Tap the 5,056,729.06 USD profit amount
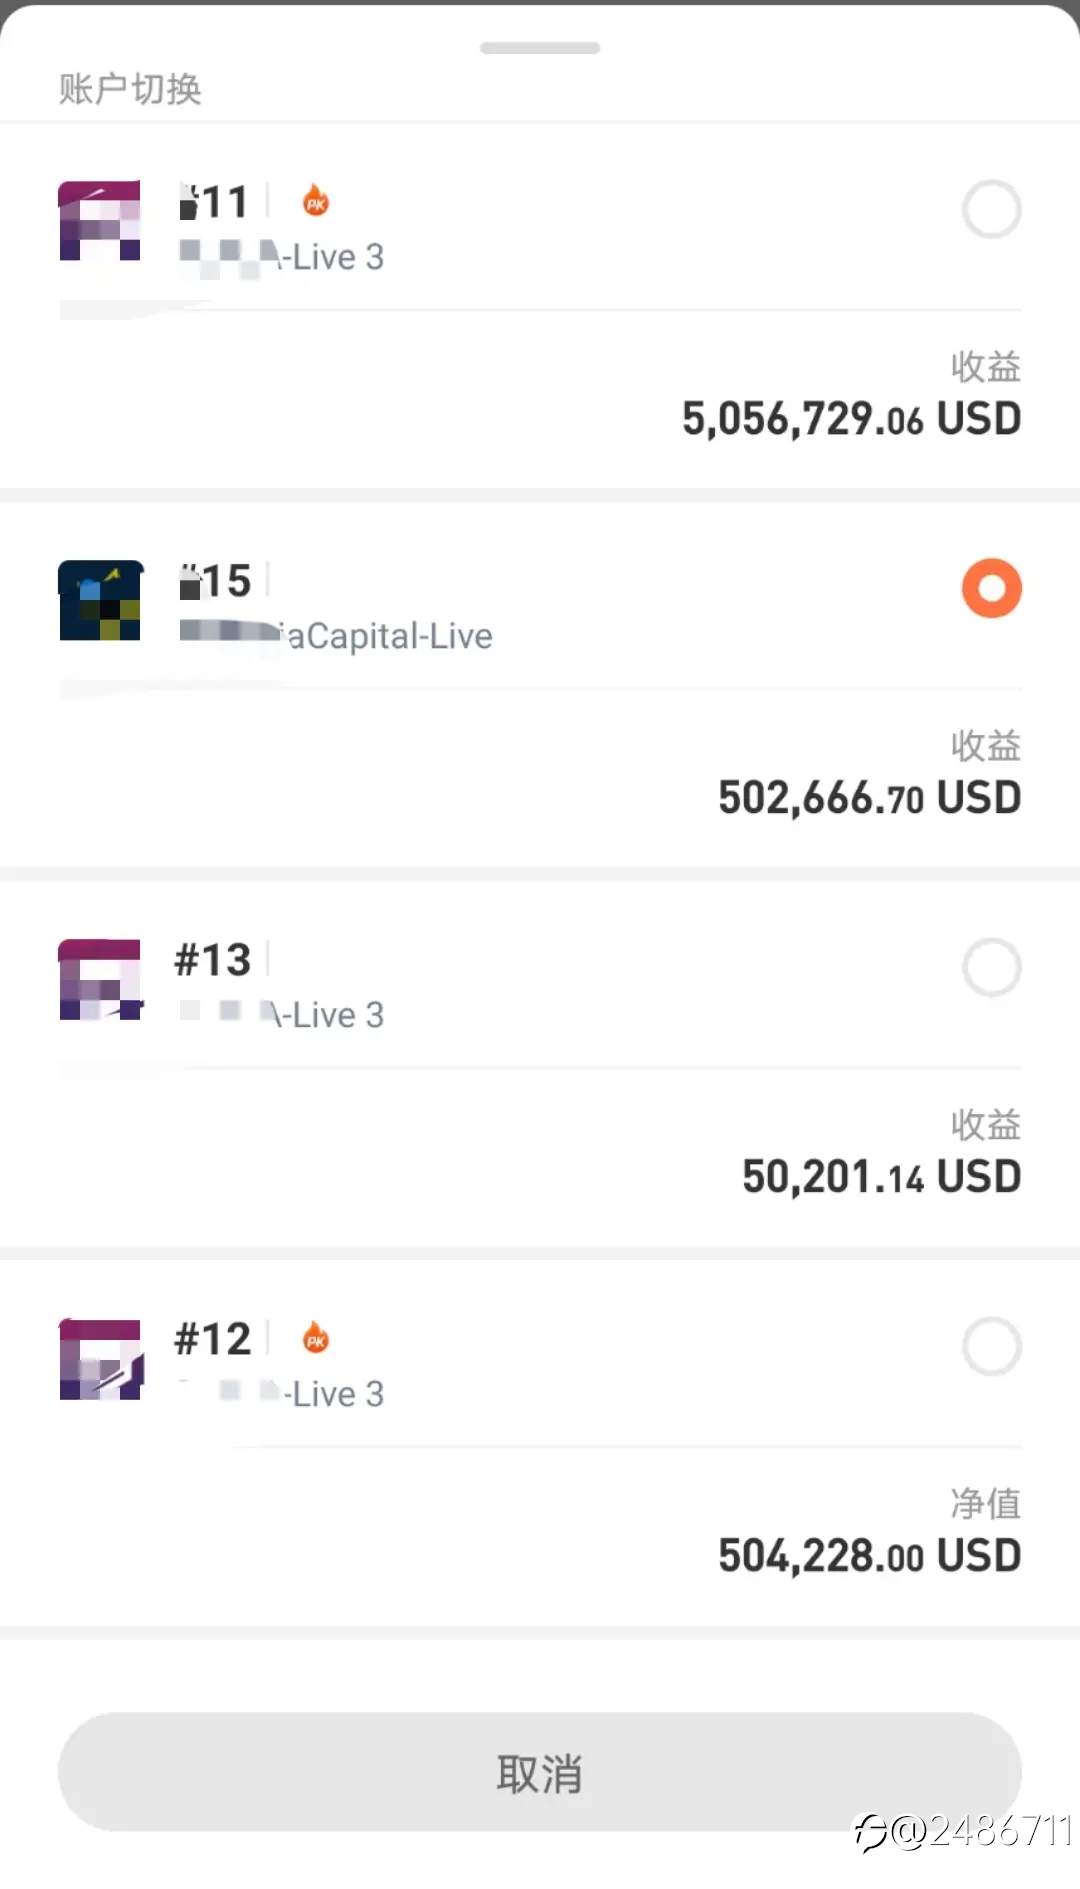The image size is (1080, 1889). 851,419
